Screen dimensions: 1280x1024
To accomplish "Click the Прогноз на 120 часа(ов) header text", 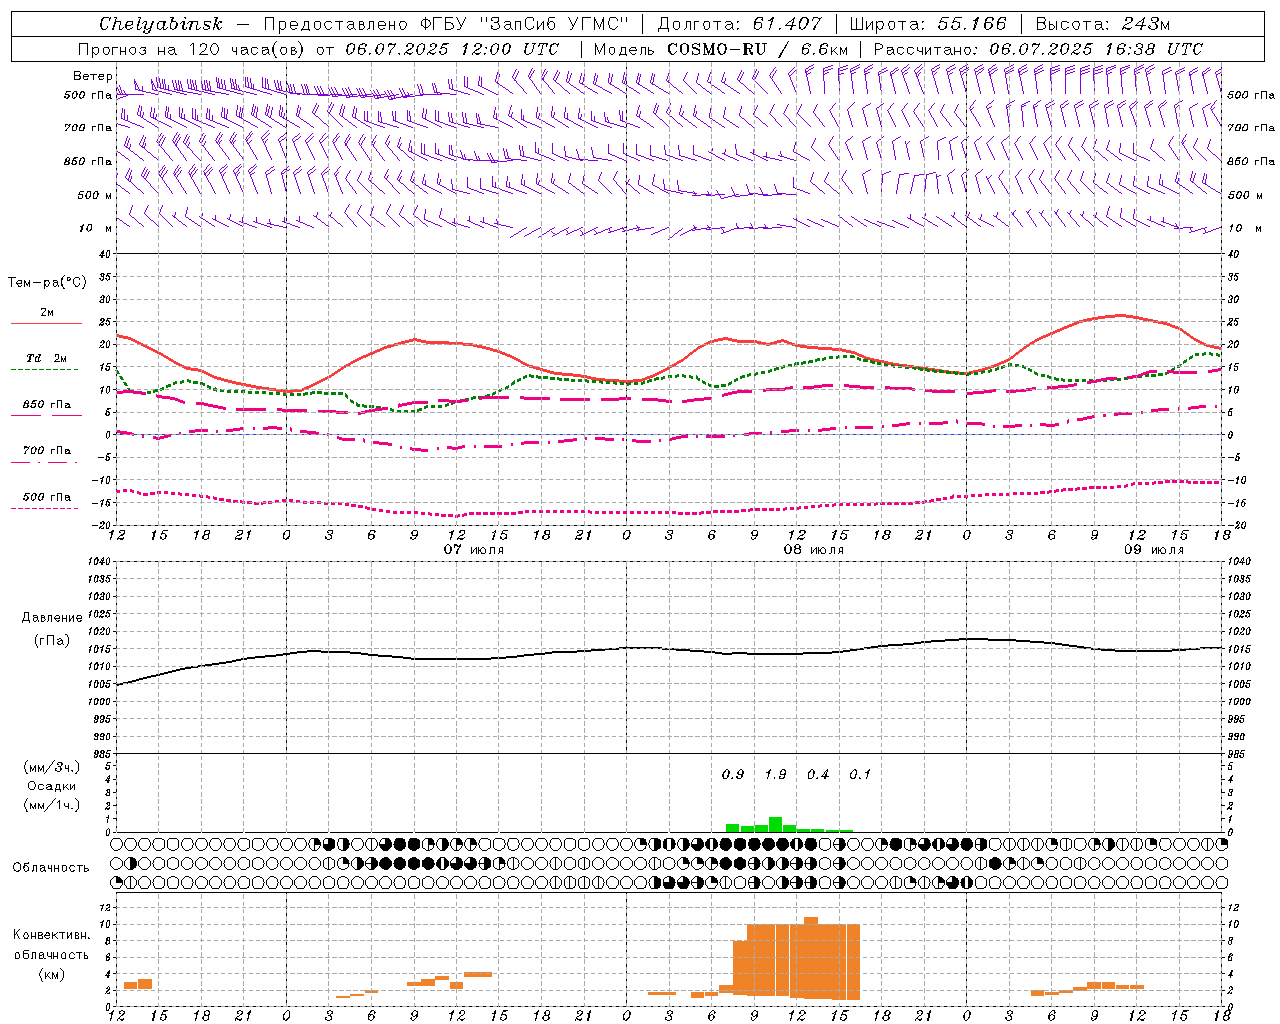I will (x=193, y=49).
